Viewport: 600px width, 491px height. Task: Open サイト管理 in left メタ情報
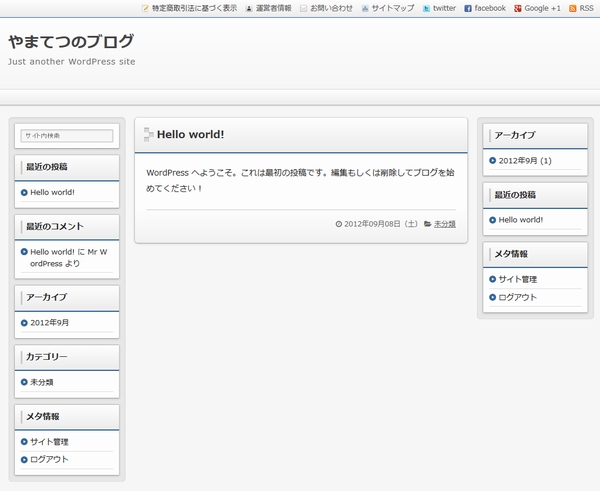coord(49,442)
